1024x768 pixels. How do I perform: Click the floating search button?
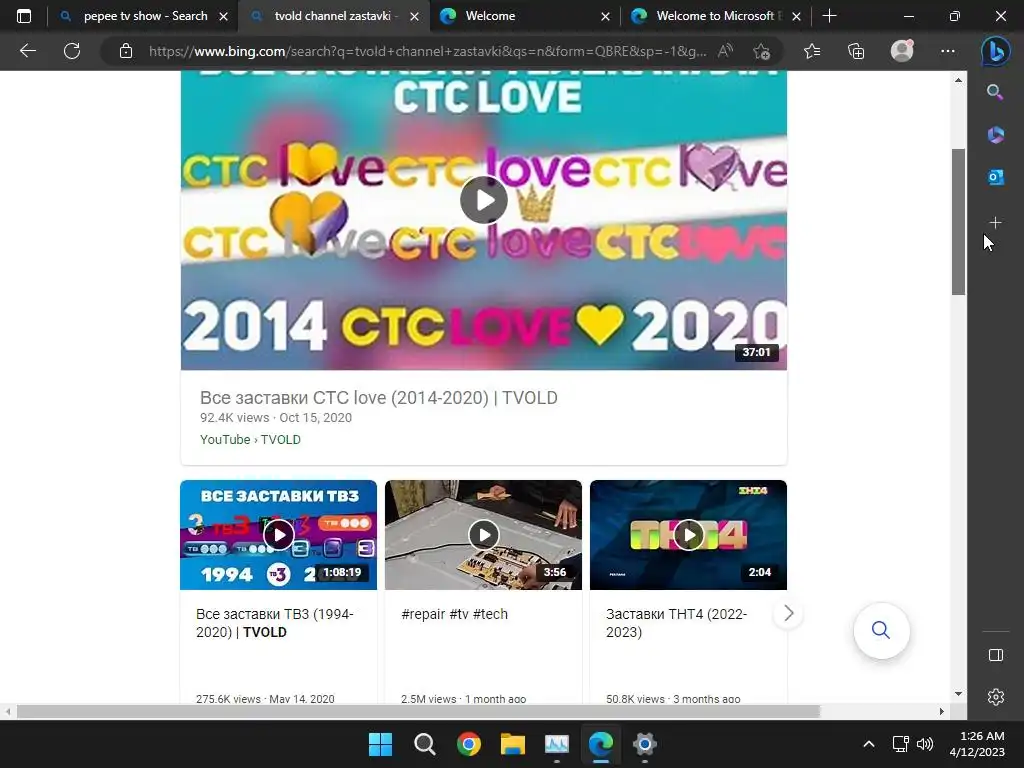pyautogui.click(x=881, y=630)
